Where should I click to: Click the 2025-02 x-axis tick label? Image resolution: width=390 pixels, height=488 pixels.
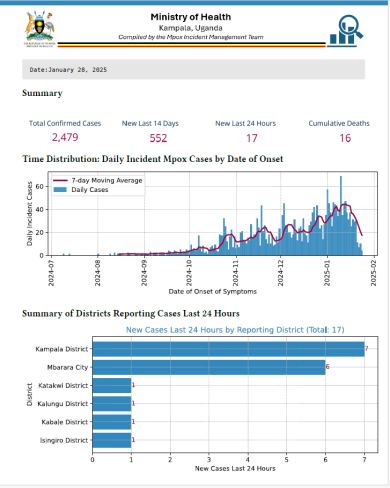(374, 273)
